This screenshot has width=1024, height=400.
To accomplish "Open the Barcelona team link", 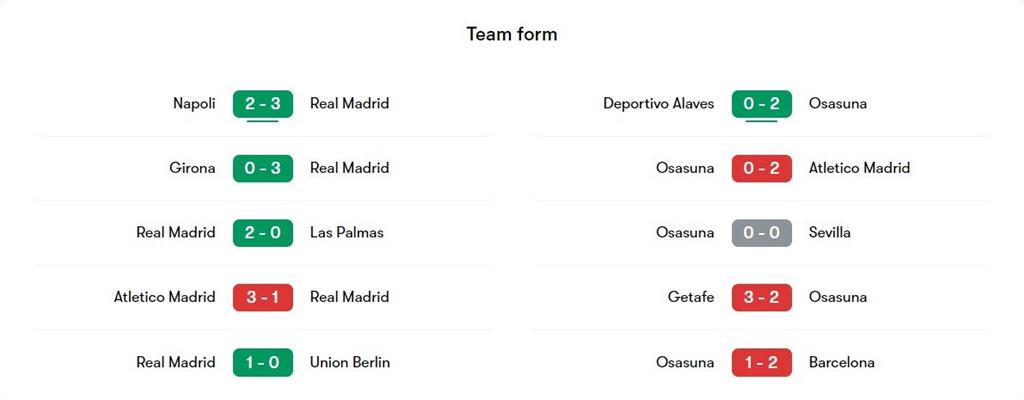I will pyautogui.click(x=842, y=362).
